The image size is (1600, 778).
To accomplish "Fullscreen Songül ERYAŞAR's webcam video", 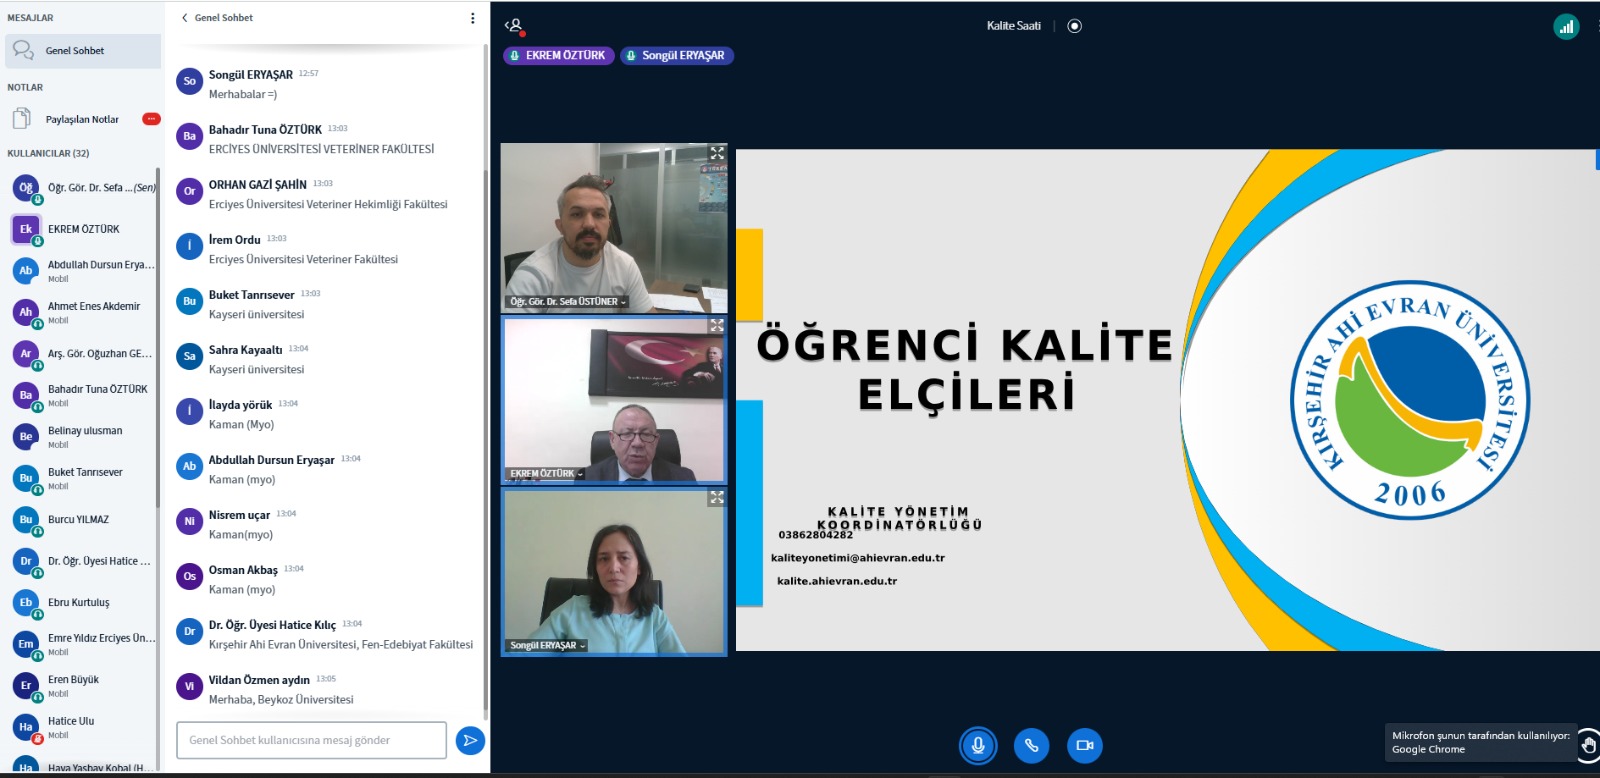I will (717, 497).
